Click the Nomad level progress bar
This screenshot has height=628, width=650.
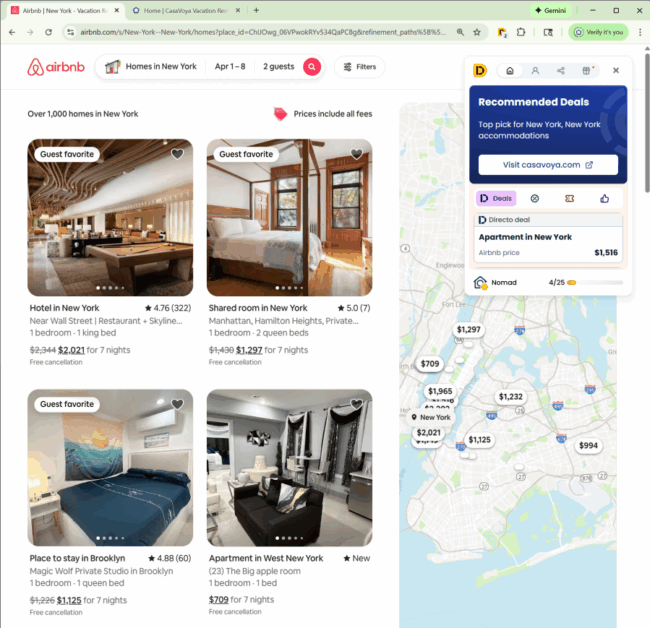point(595,283)
